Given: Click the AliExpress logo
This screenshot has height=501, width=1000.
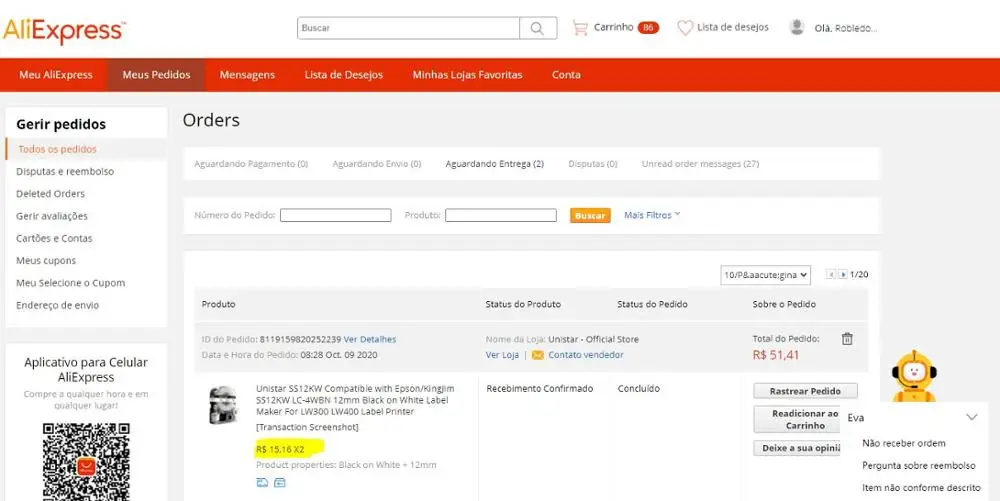Looking at the screenshot, I should [x=64, y=31].
